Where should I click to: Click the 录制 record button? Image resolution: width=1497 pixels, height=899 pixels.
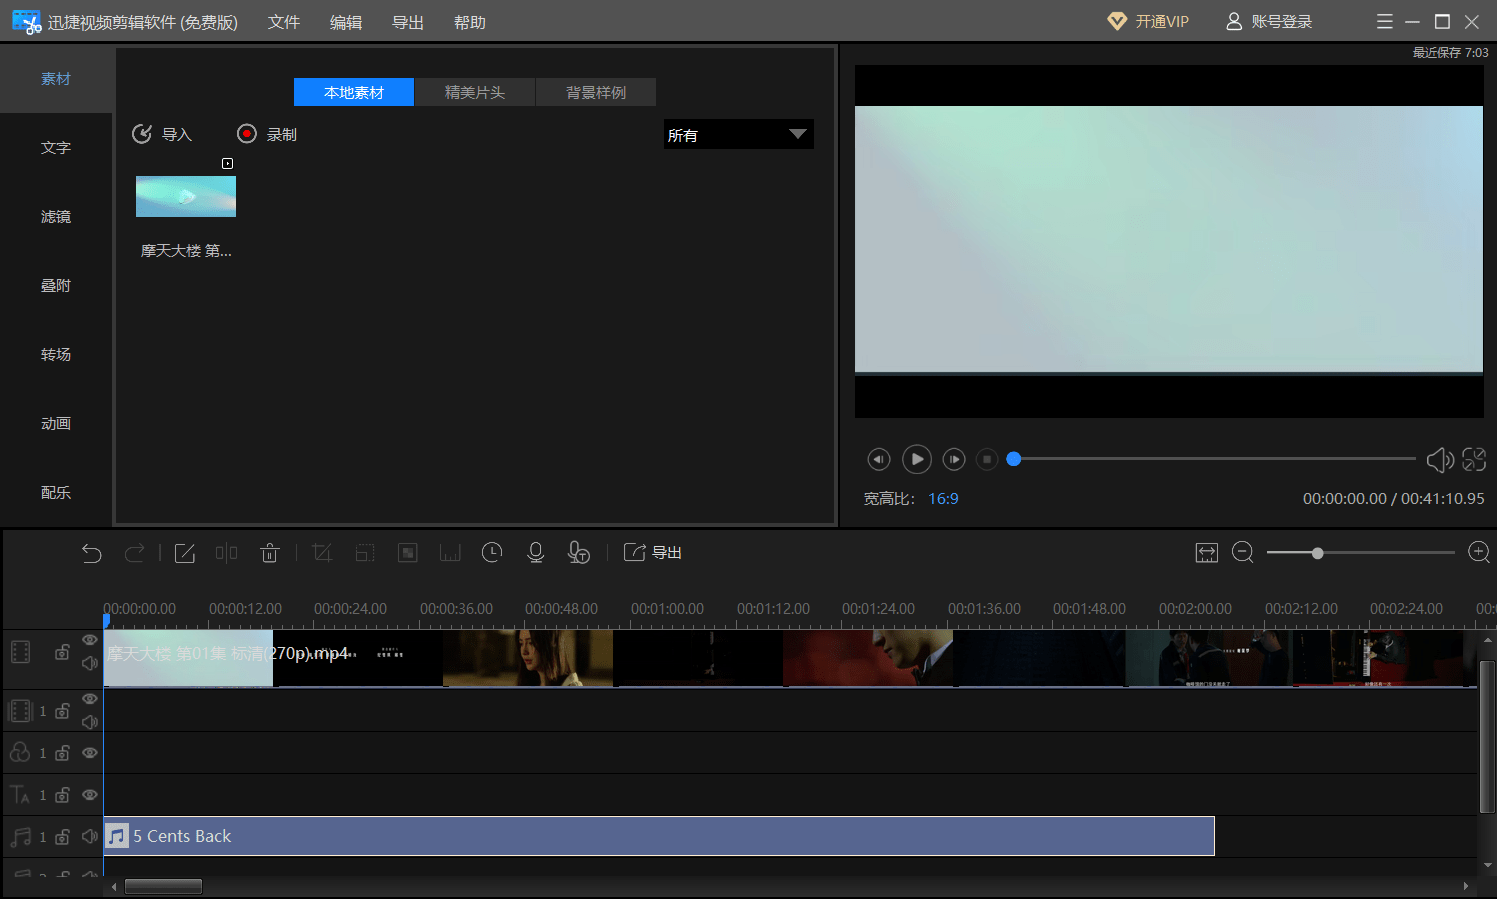tap(267, 134)
